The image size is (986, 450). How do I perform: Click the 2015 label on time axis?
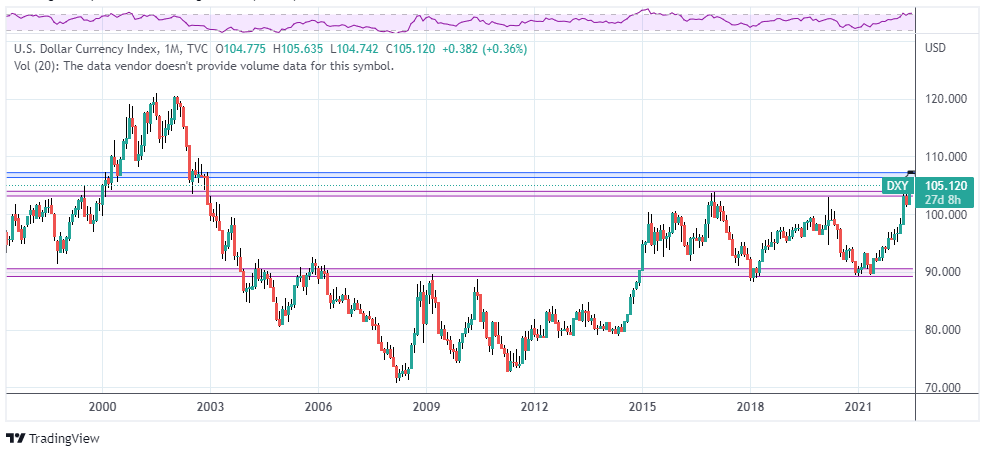pyautogui.click(x=642, y=407)
